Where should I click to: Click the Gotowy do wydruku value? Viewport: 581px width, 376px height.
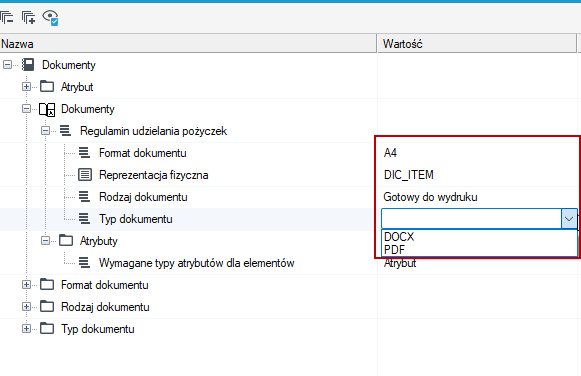pos(430,197)
